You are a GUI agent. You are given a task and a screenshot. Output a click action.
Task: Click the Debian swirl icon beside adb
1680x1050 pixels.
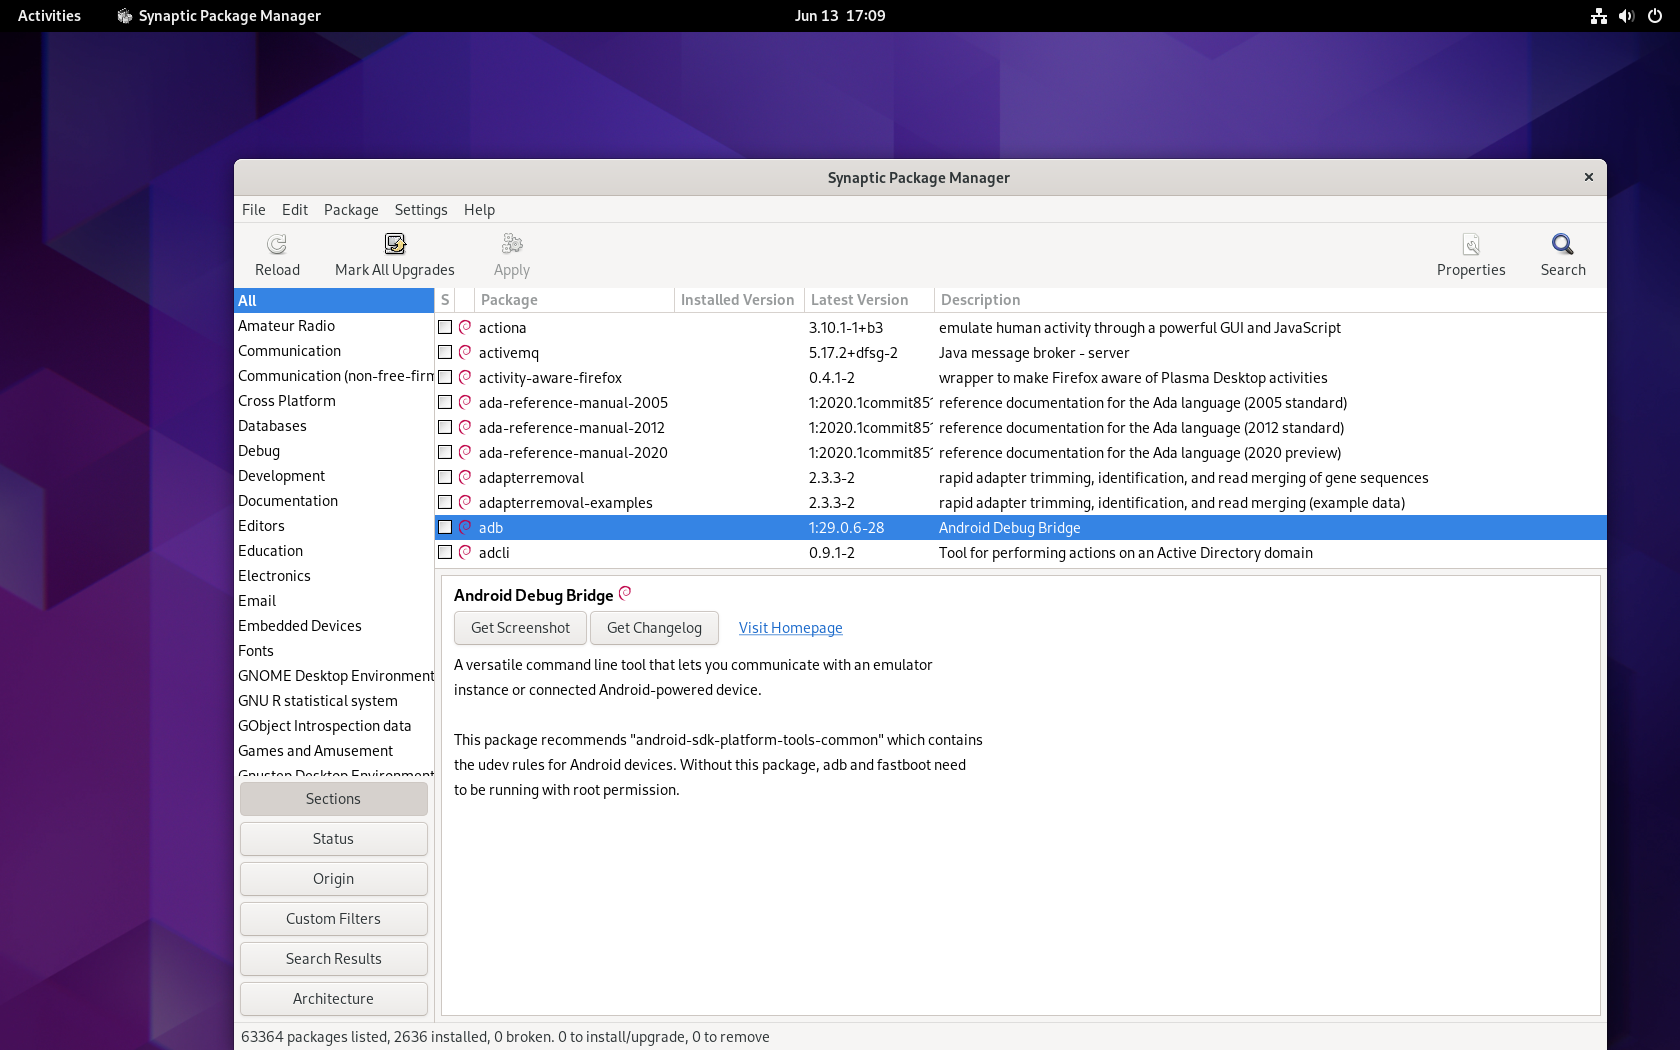point(465,527)
